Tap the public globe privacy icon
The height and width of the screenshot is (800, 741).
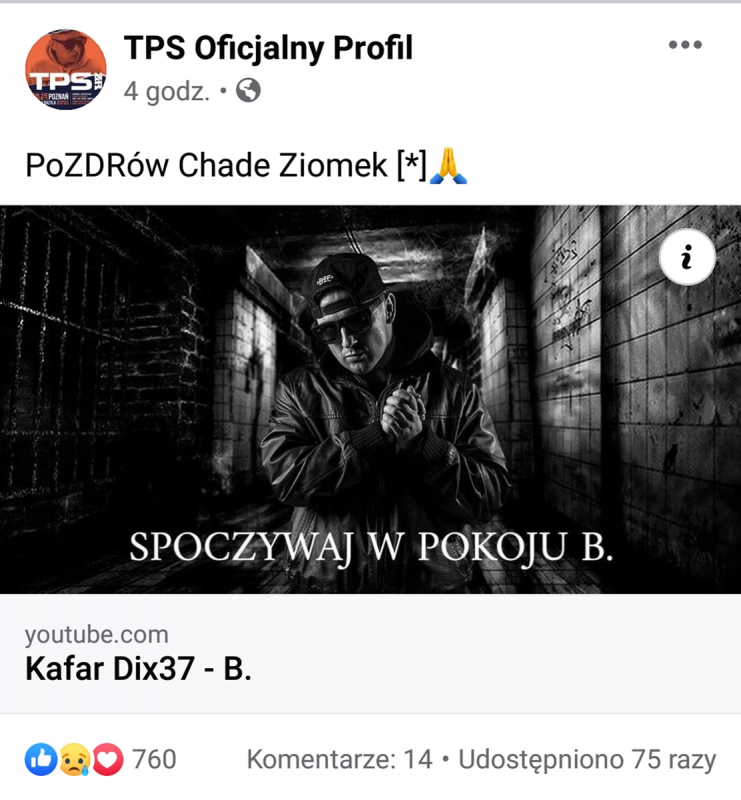click(x=248, y=90)
